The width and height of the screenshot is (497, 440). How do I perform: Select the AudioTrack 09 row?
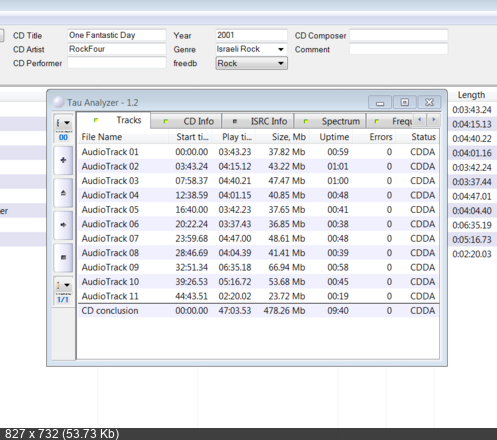point(258,267)
